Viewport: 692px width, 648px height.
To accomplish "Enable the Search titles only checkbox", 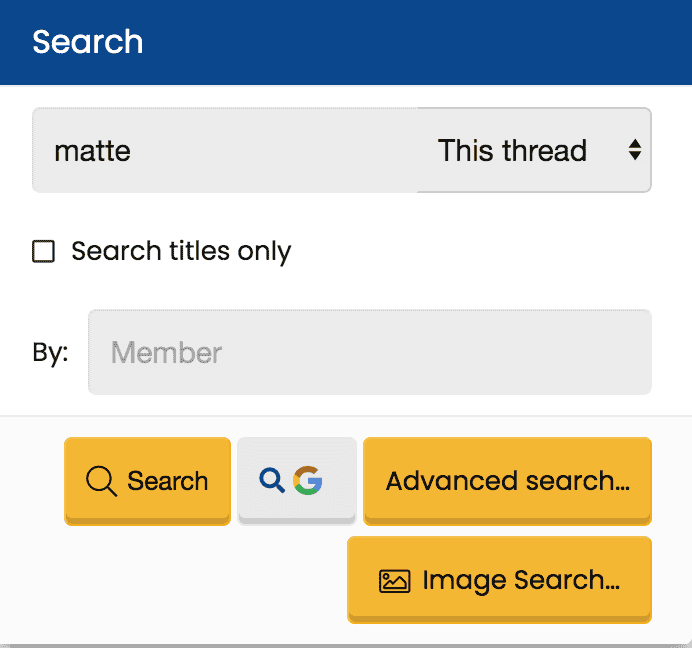I will [x=43, y=252].
